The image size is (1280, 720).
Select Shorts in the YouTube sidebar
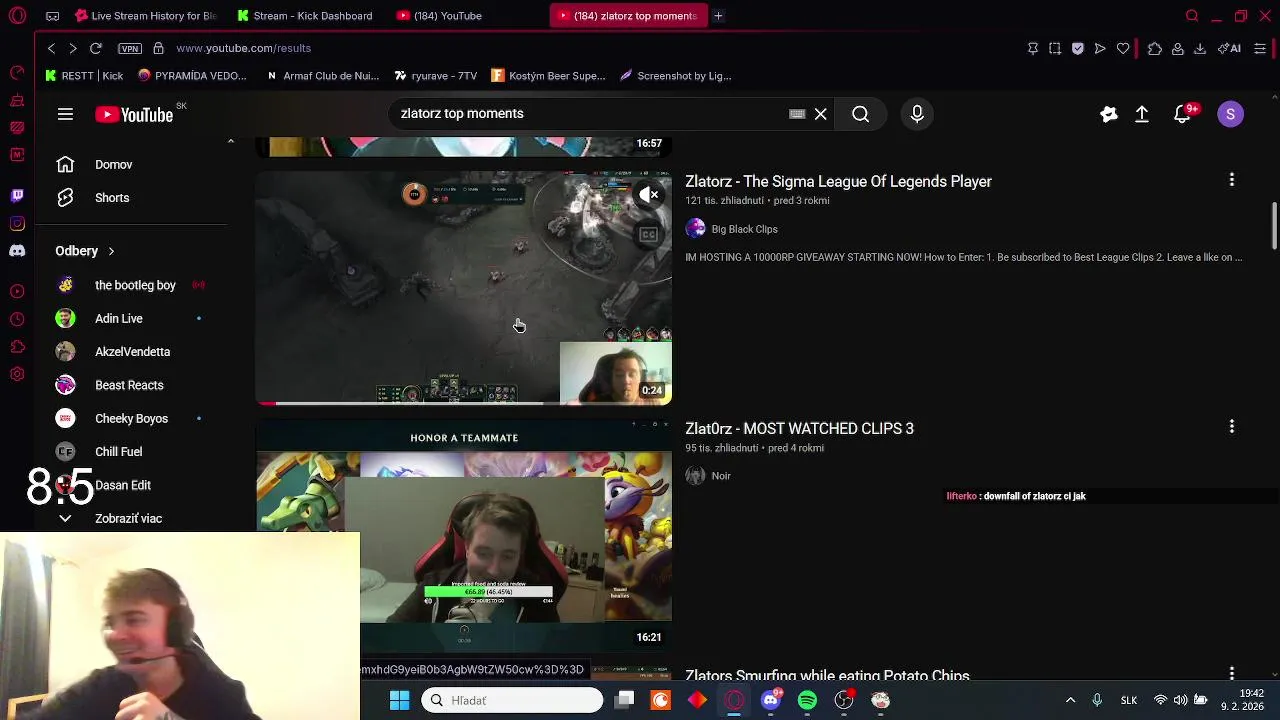click(112, 198)
